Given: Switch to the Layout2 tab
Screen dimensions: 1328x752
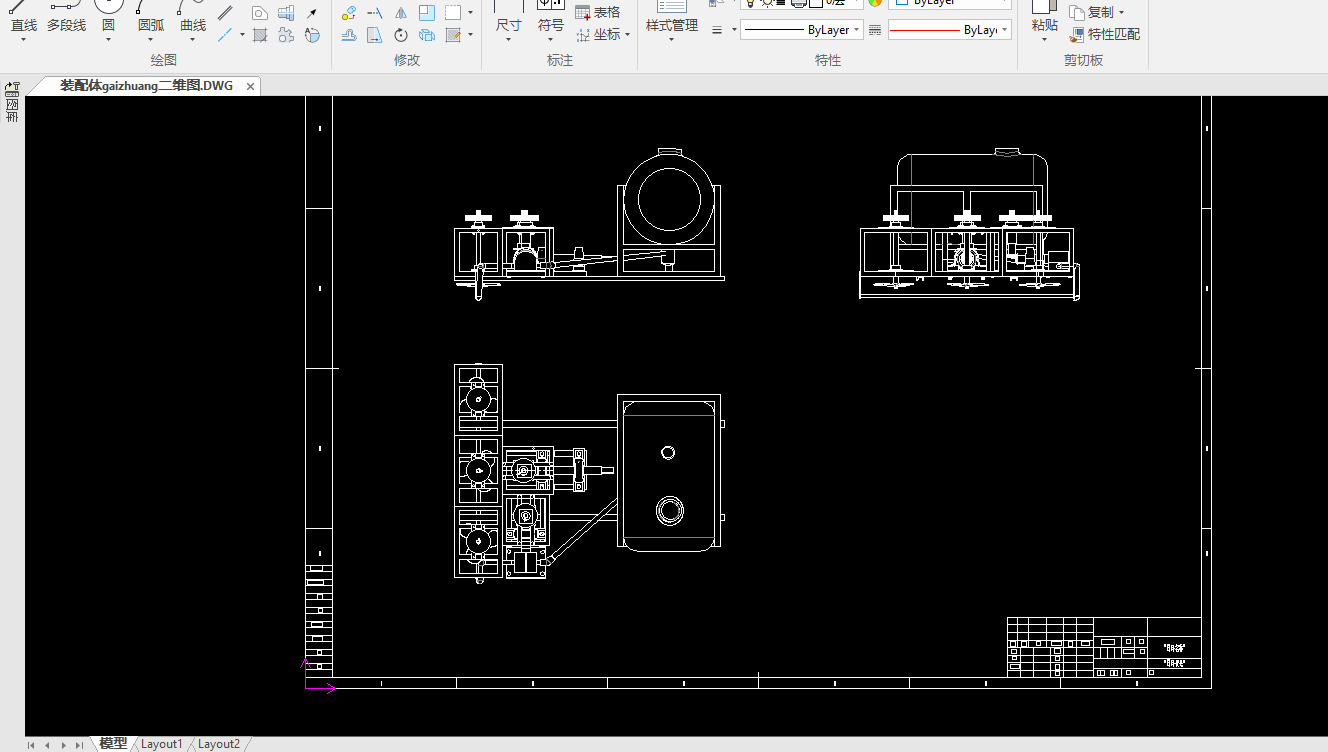Looking at the screenshot, I should coord(219,744).
